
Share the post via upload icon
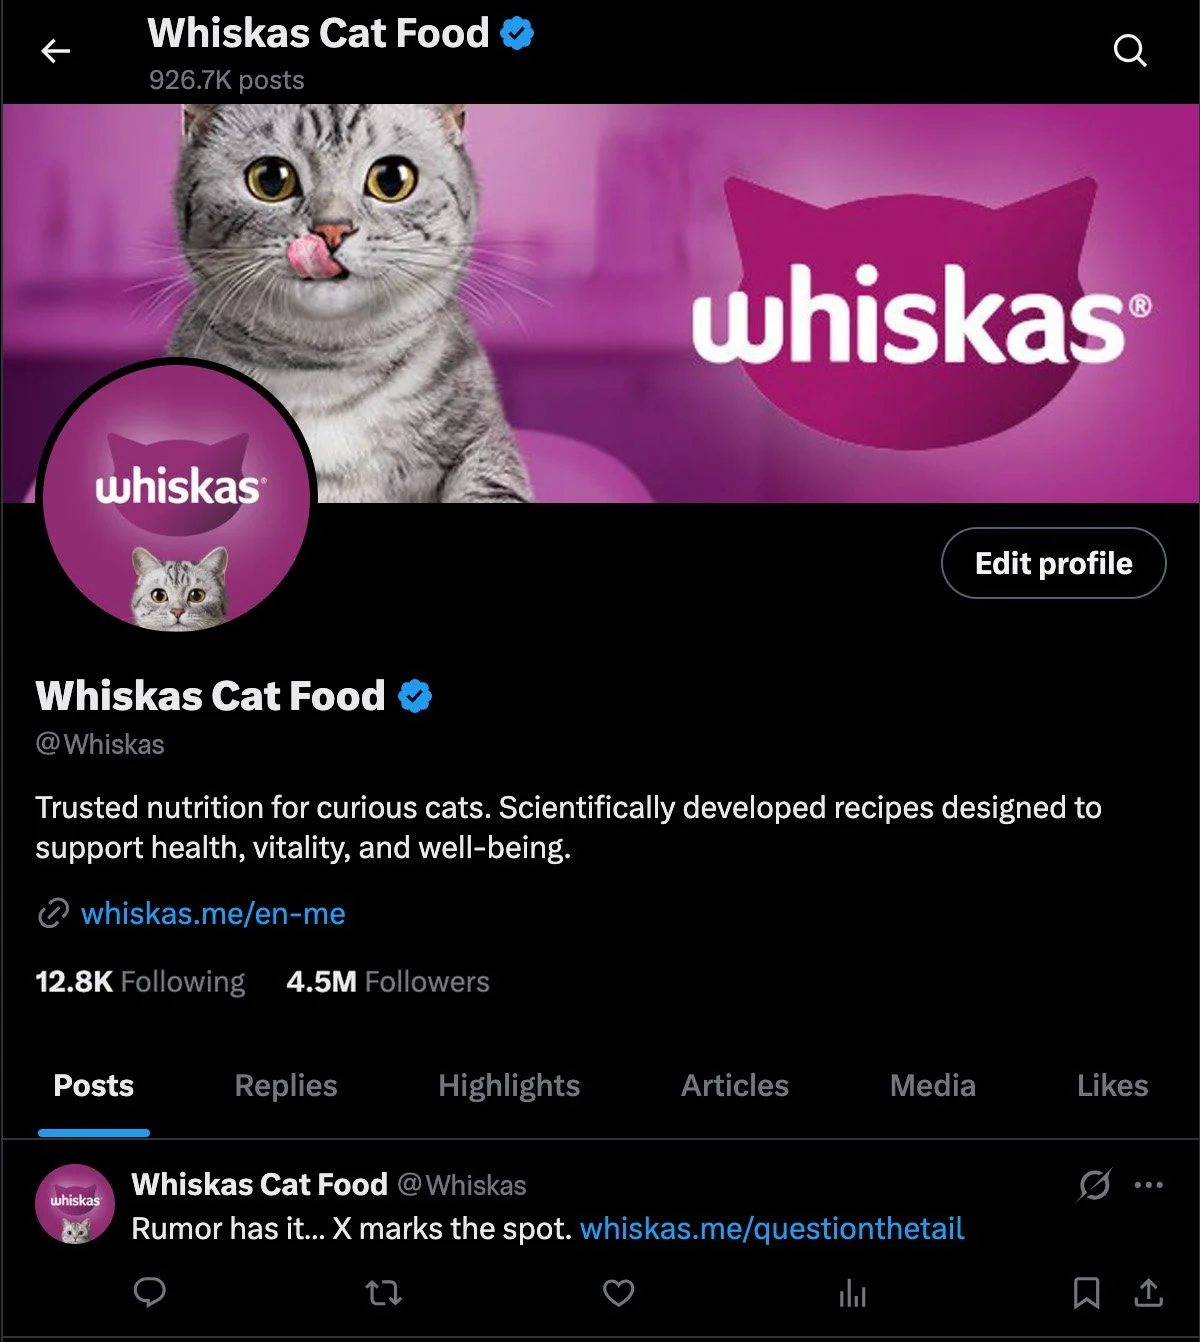point(1148,1293)
